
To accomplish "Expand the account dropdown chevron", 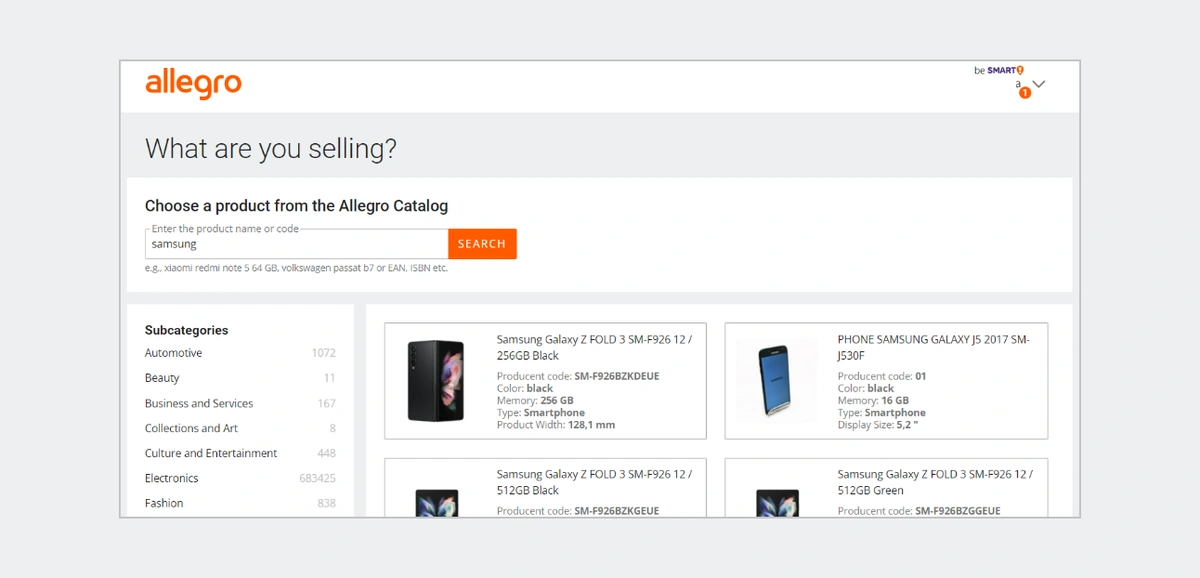I will click(1039, 84).
